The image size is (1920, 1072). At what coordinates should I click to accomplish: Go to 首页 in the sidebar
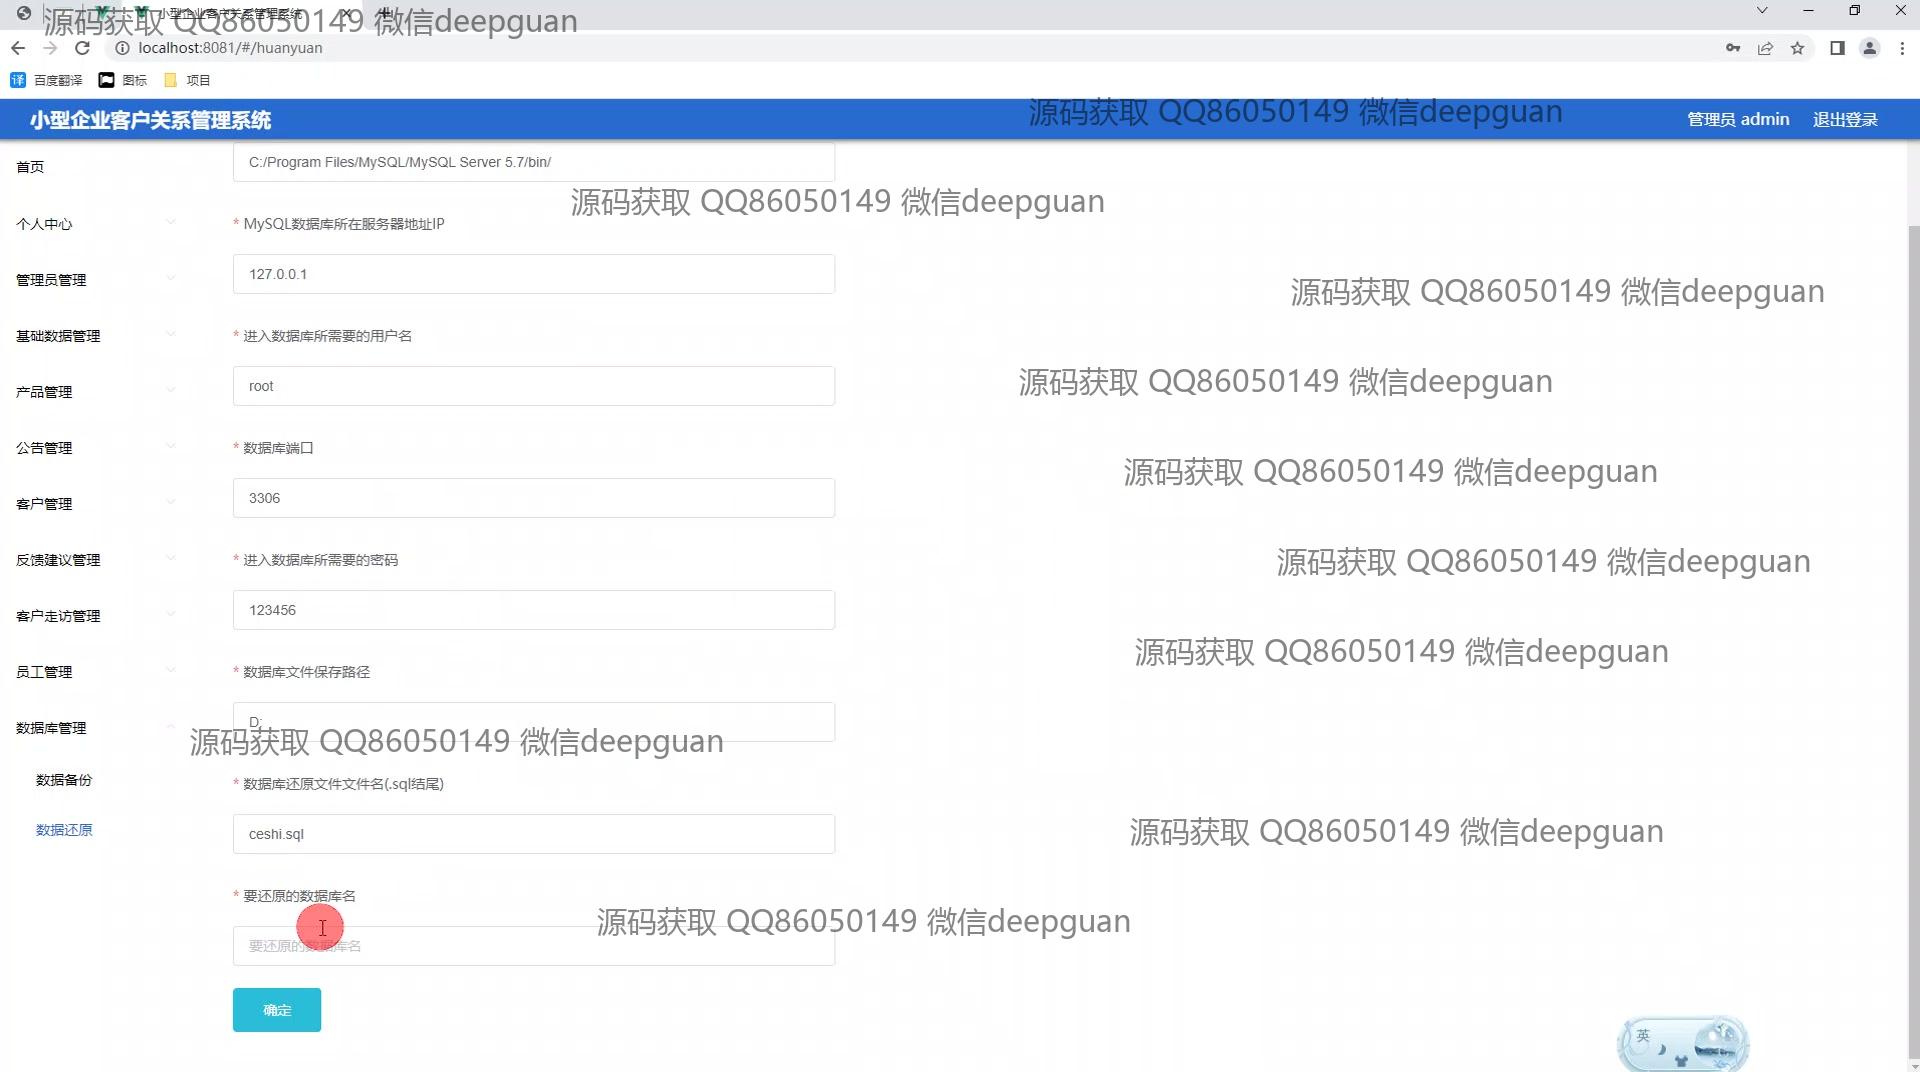click(x=30, y=167)
